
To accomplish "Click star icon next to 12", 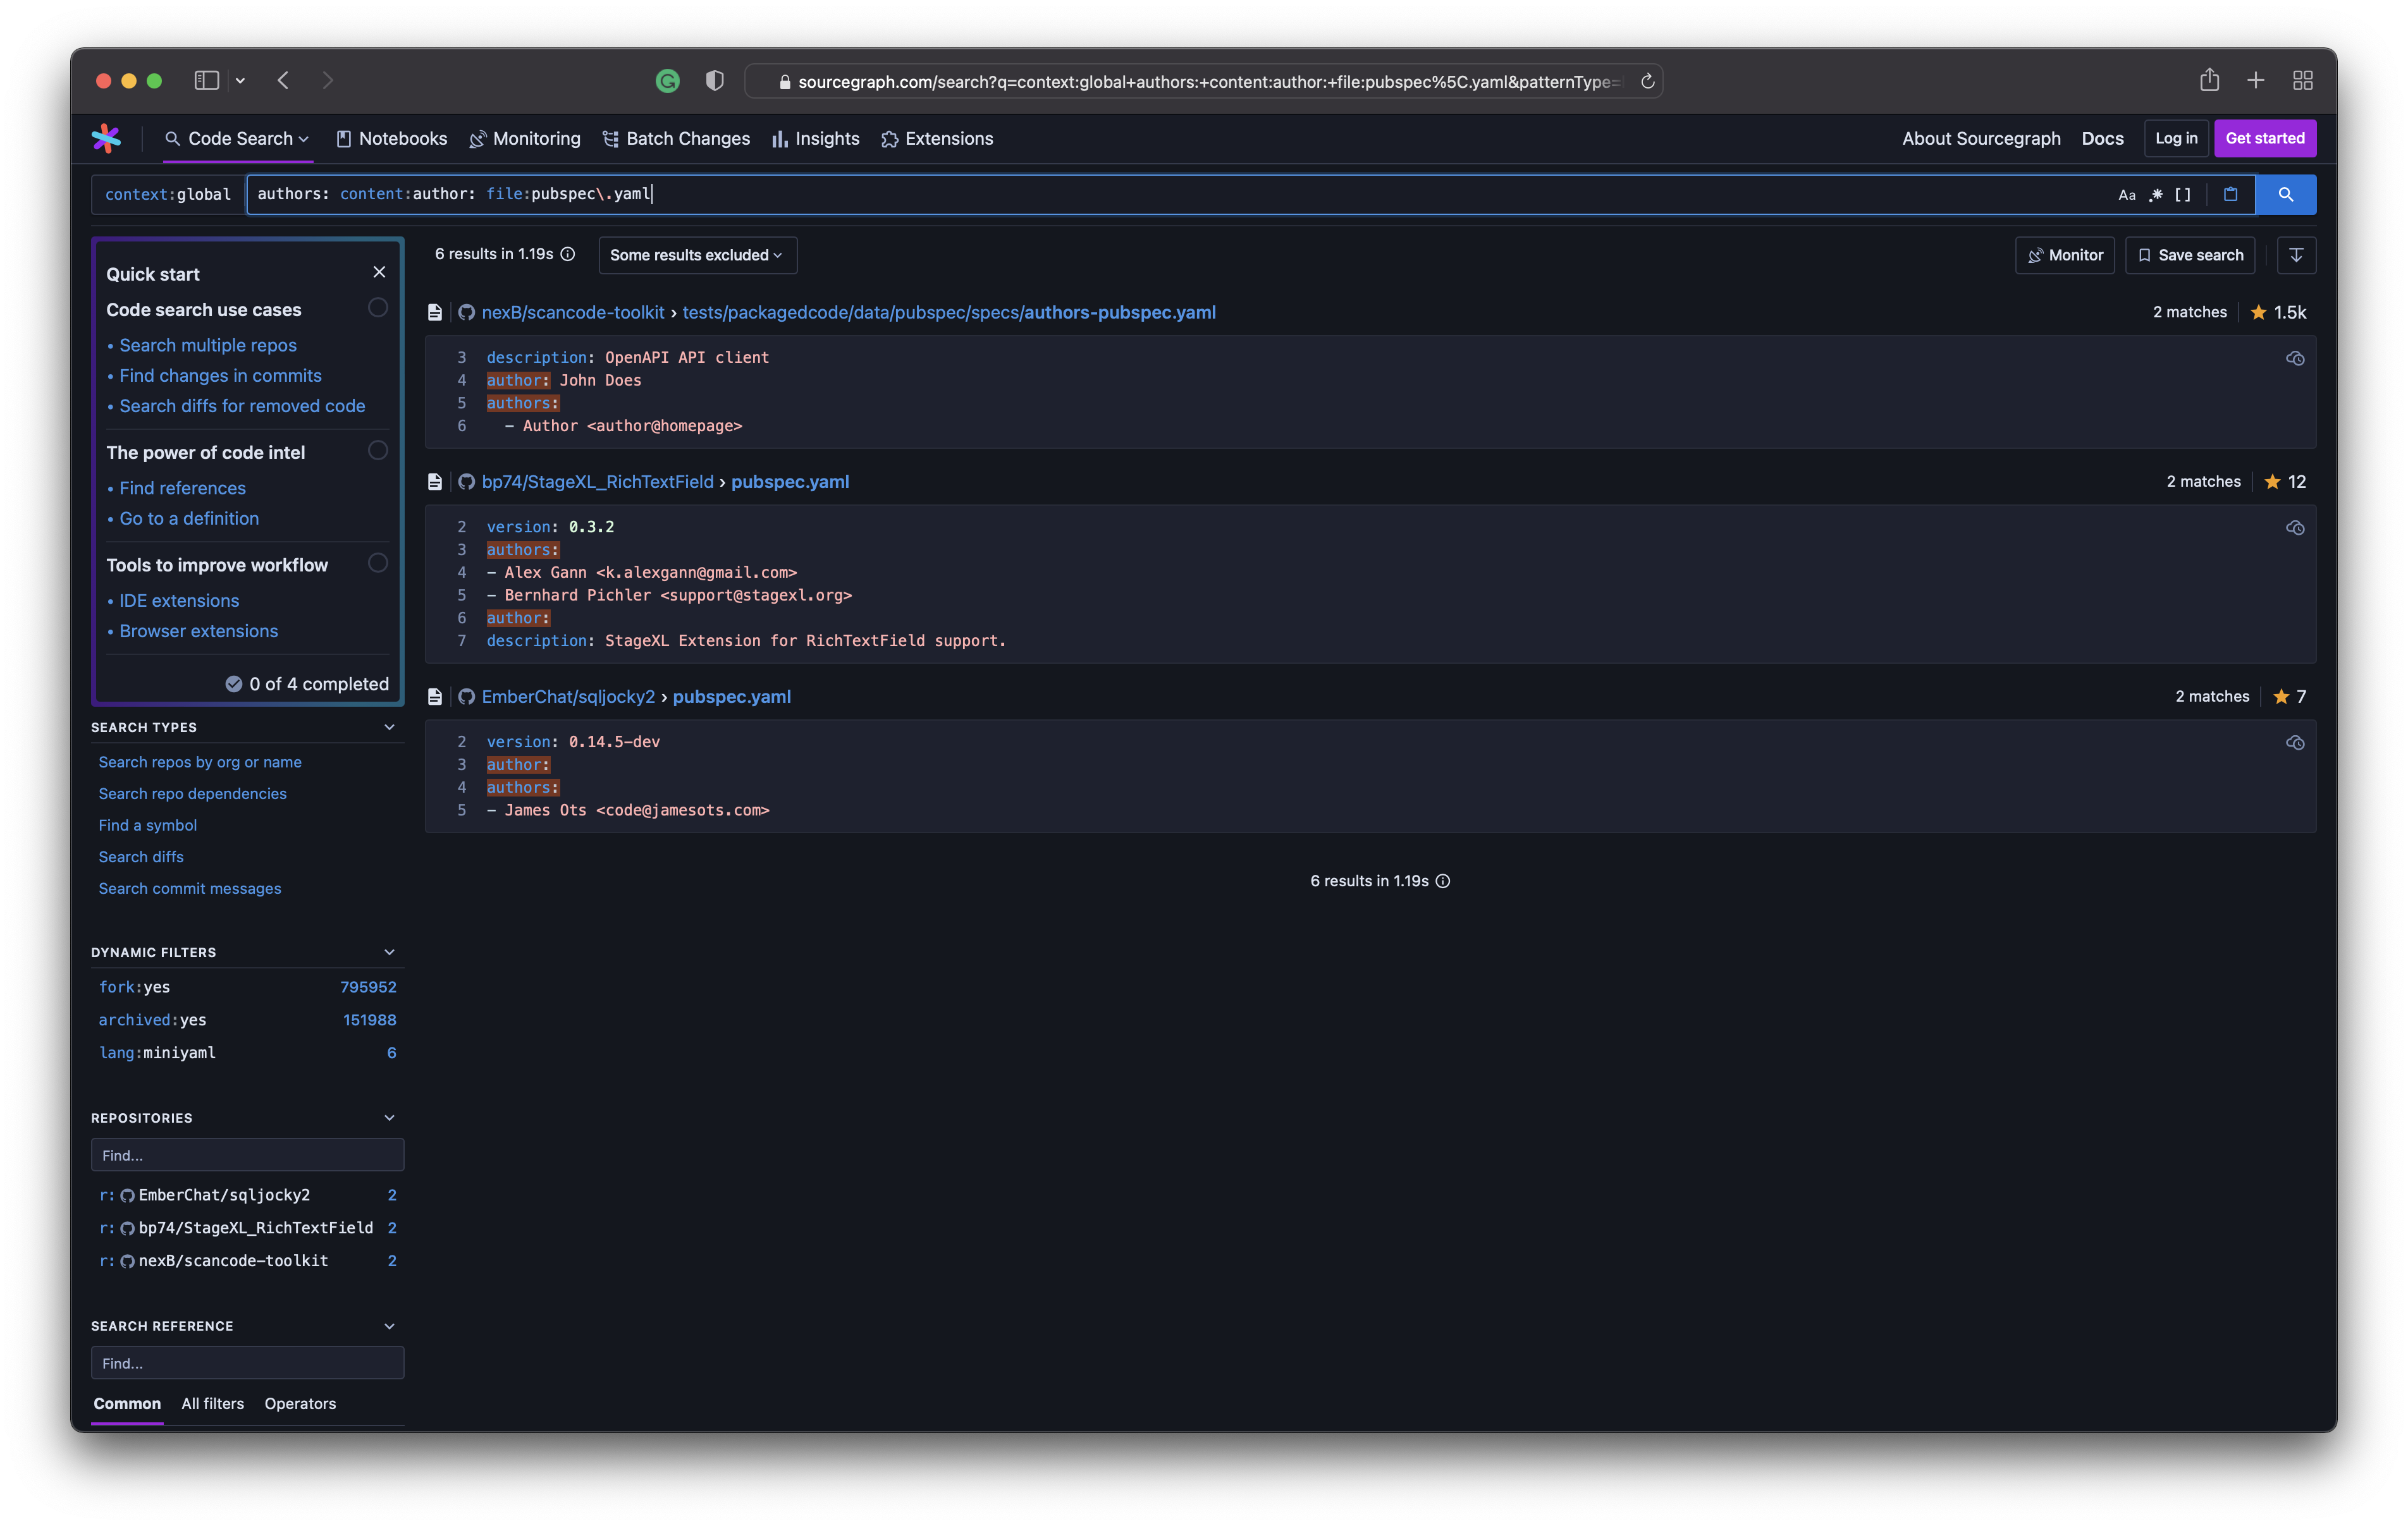I will coord(2272,482).
